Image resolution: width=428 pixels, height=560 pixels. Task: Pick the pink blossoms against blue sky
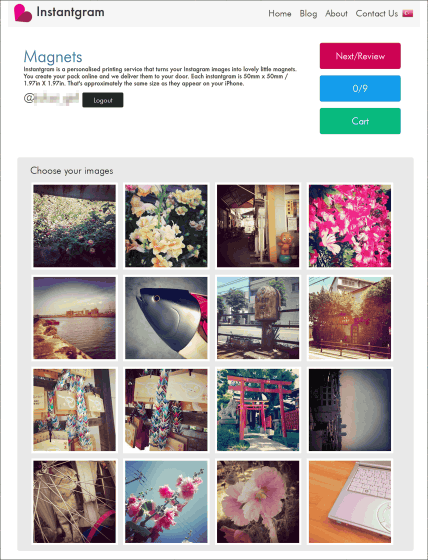166,502
